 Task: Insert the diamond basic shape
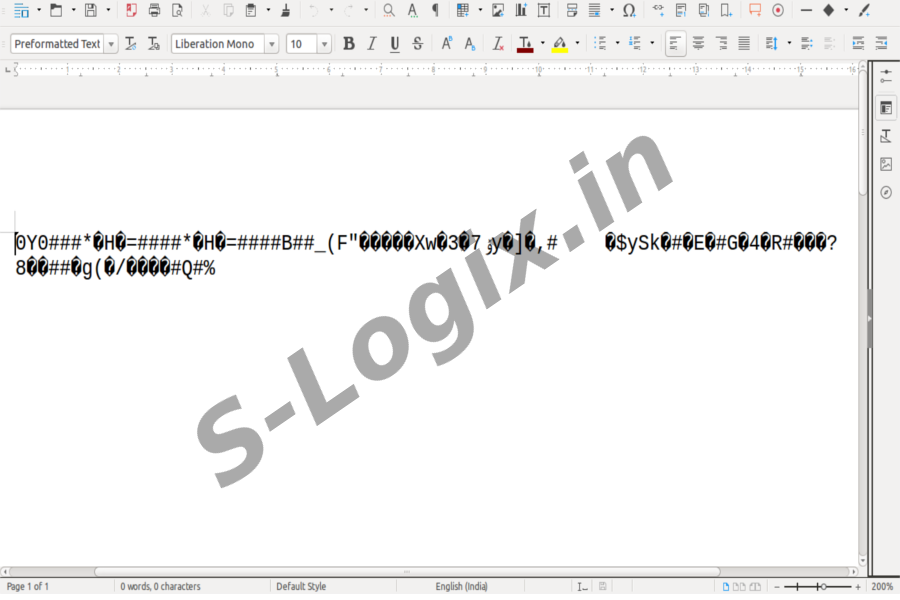(828, 10)
